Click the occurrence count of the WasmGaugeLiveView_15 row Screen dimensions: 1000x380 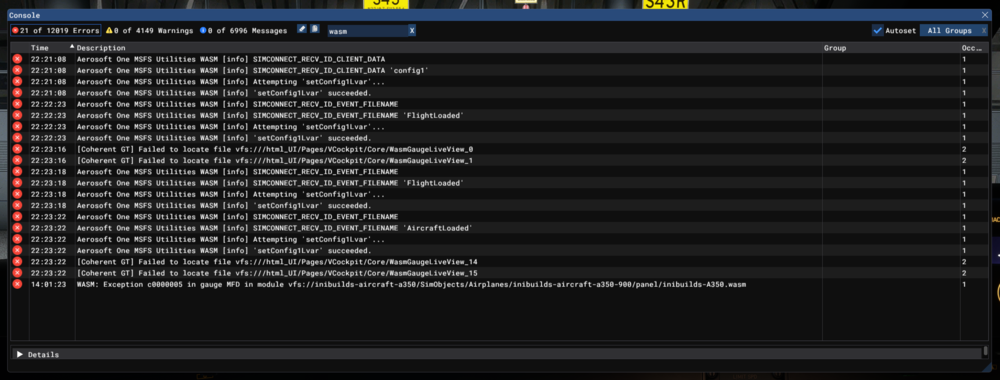click(964, 273)
